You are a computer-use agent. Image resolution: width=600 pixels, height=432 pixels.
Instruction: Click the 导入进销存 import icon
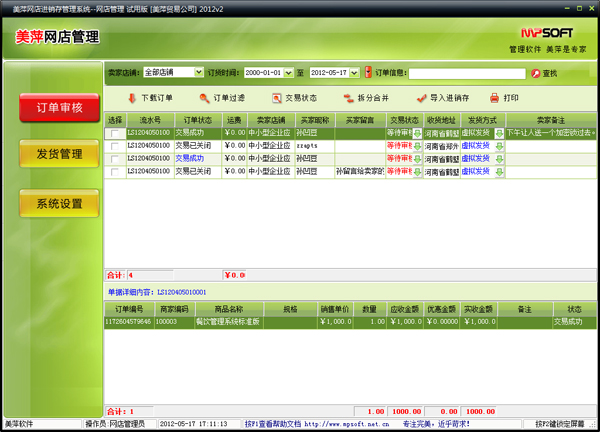[421, 98]
